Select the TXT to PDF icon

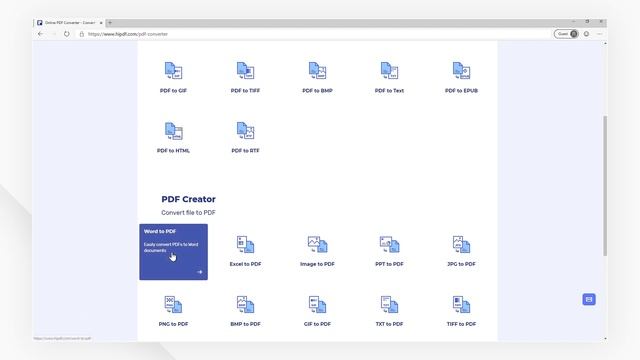(x=389, y=304)
